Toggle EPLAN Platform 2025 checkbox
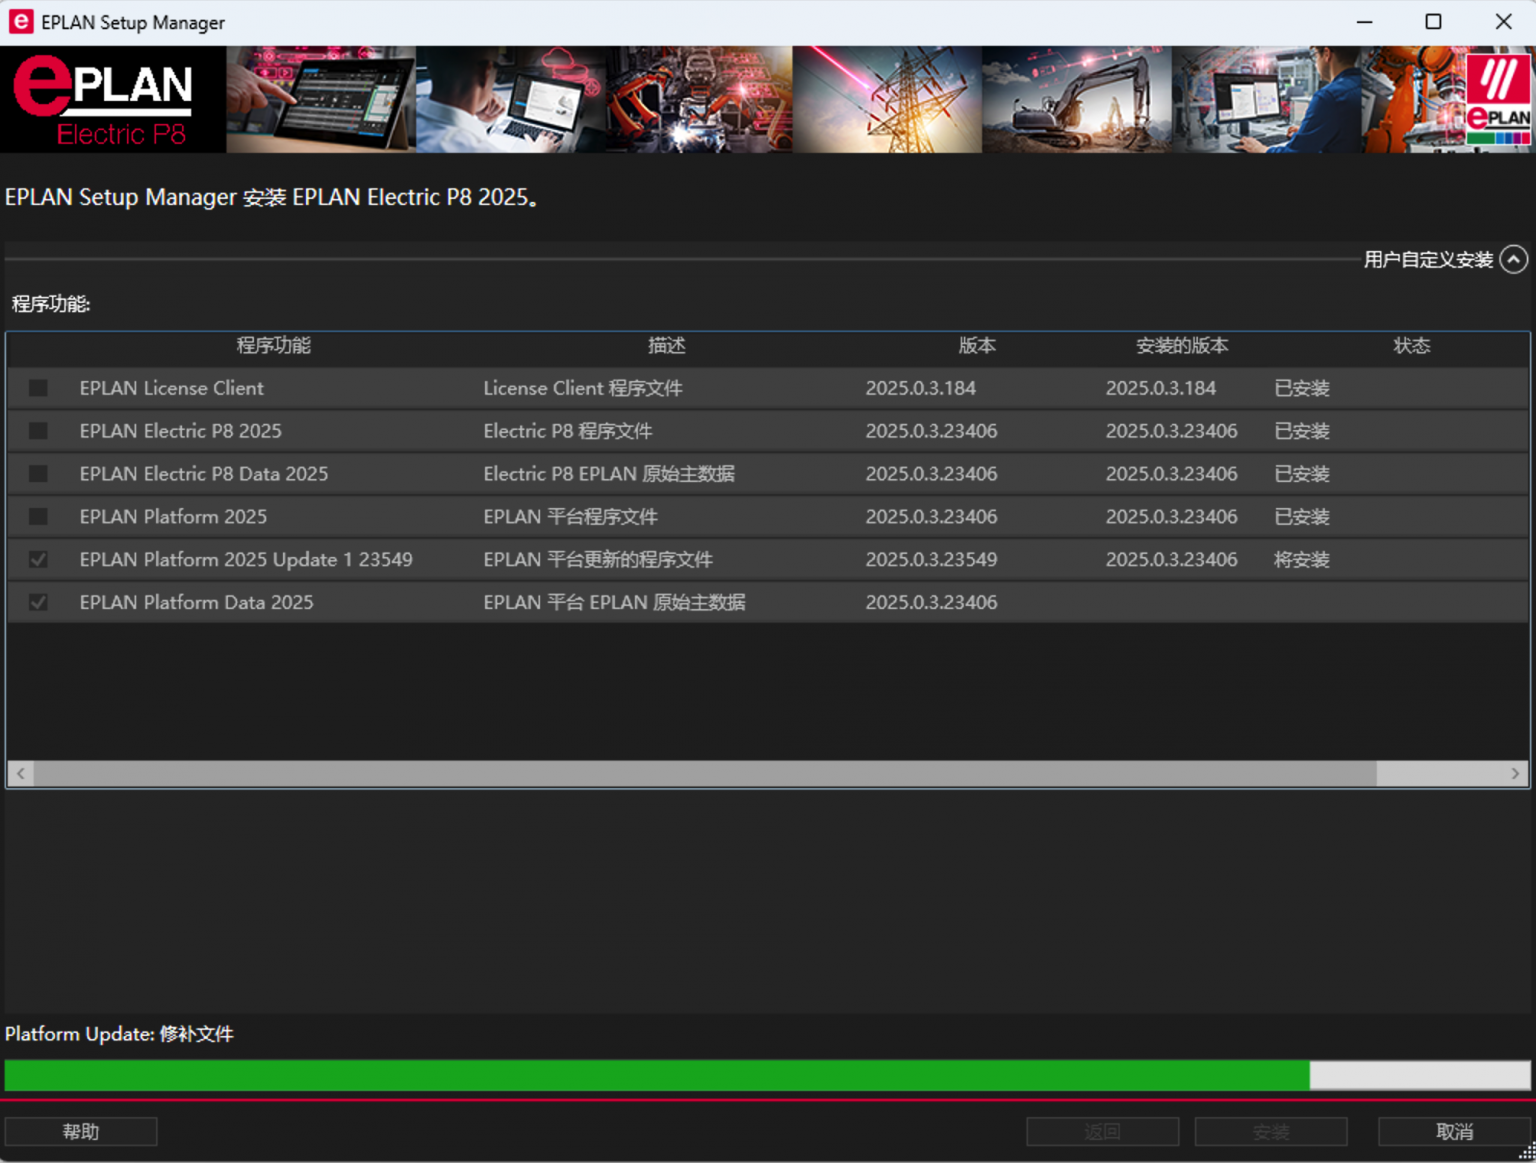The width and height of the screenshot is (1536, 1163). 38,517
